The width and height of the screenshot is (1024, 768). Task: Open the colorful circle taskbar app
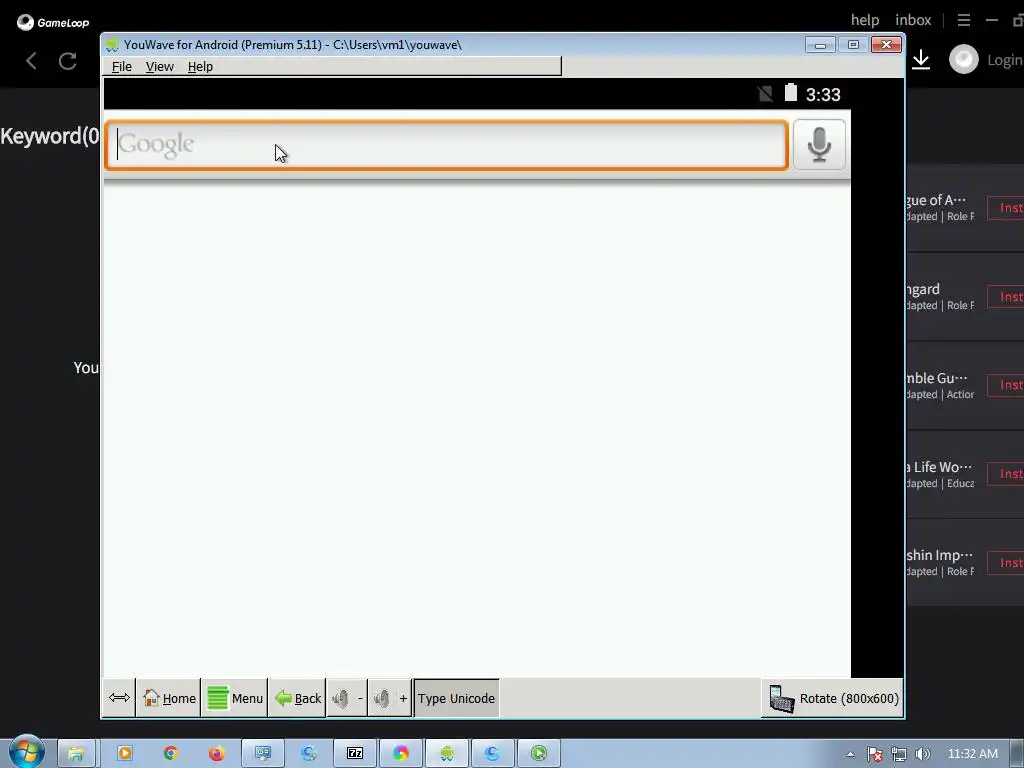(x=400, y=754)
